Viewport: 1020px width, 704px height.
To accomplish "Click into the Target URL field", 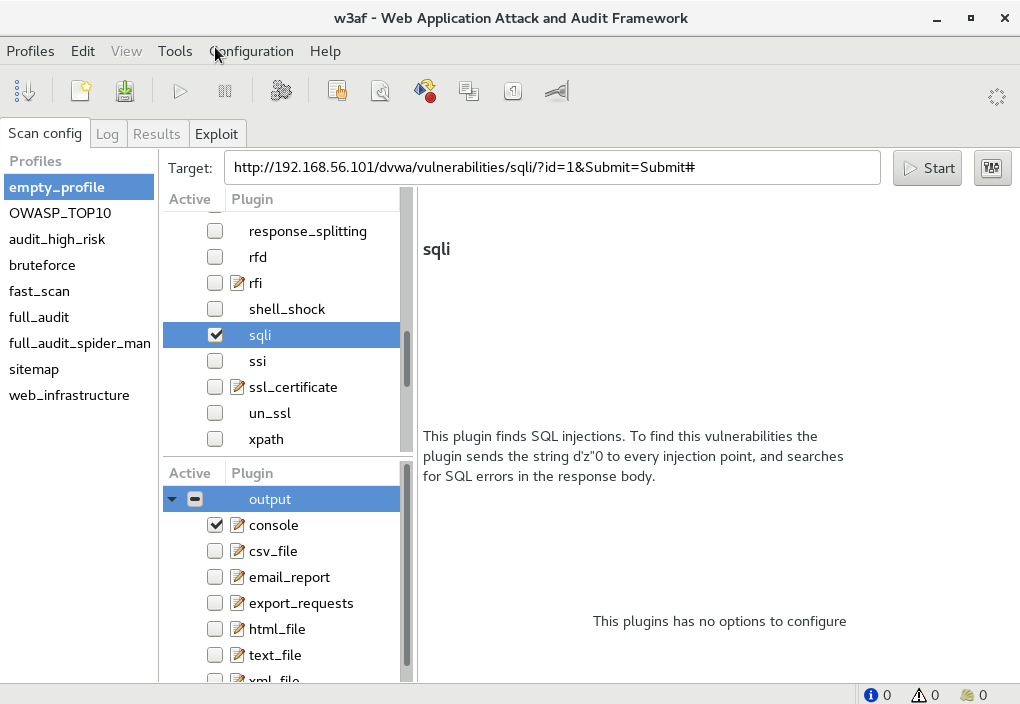I will [x=551, y=168].
